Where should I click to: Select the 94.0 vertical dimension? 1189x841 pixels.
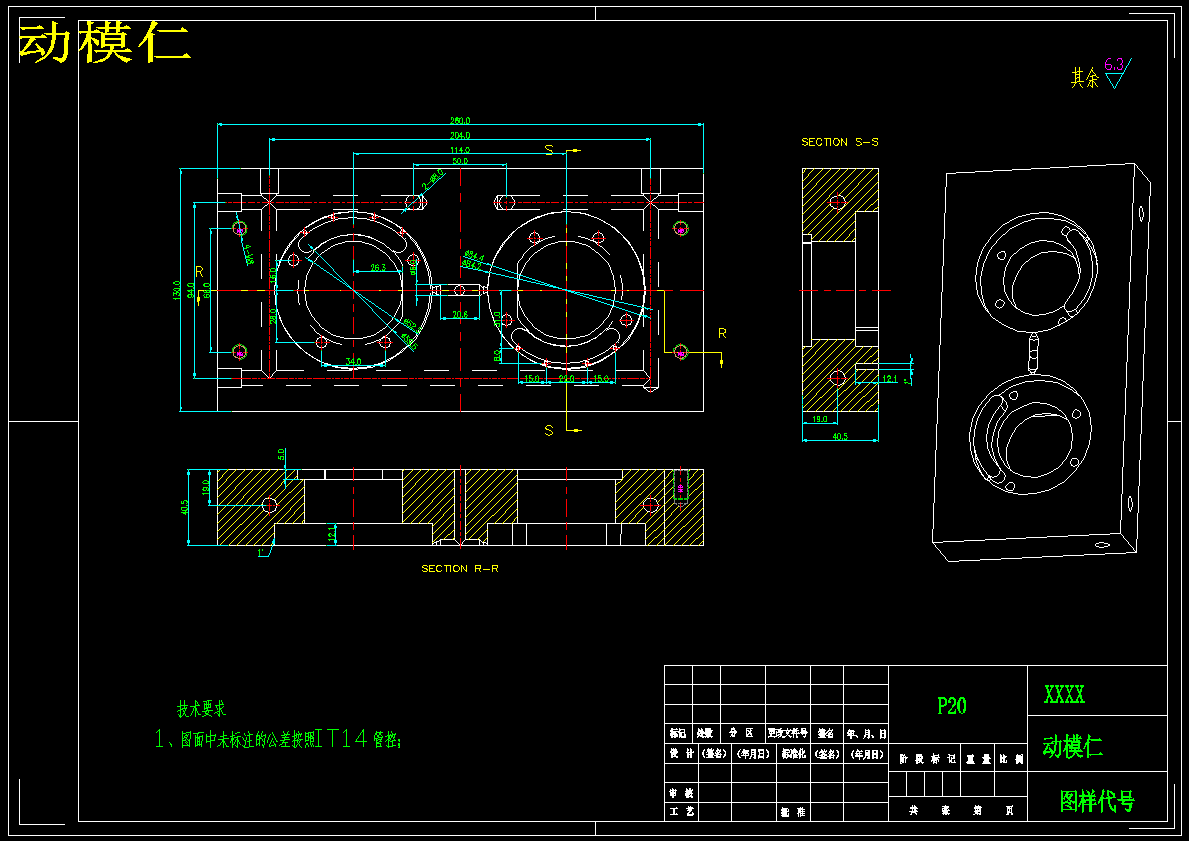(x=190, y=290)
